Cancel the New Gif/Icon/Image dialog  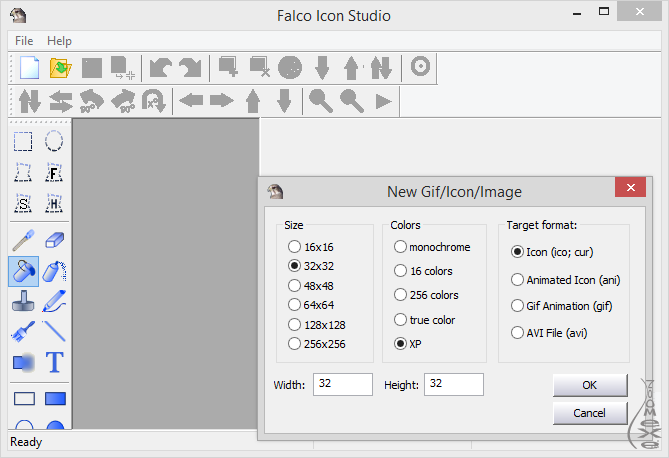click(x=590, y=413)
